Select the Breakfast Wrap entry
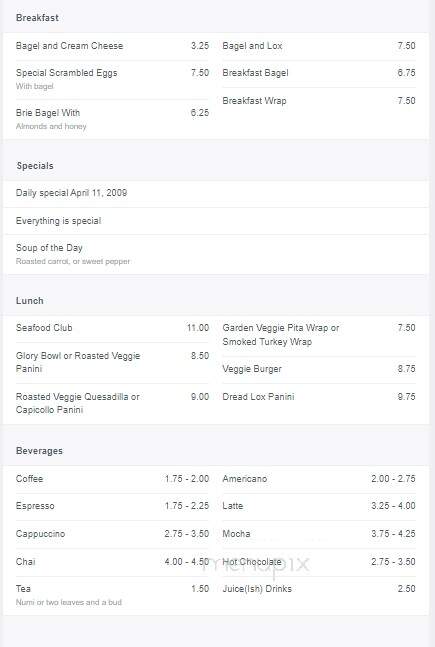 [x=319, y=101]
